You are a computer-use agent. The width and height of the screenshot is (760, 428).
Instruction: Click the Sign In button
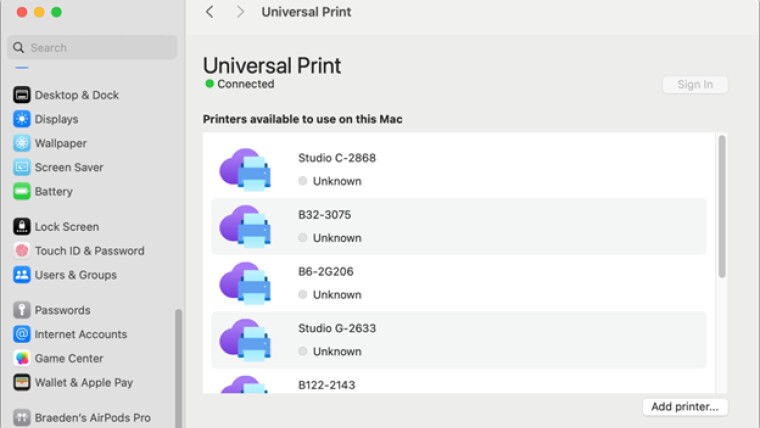(695, 84)
